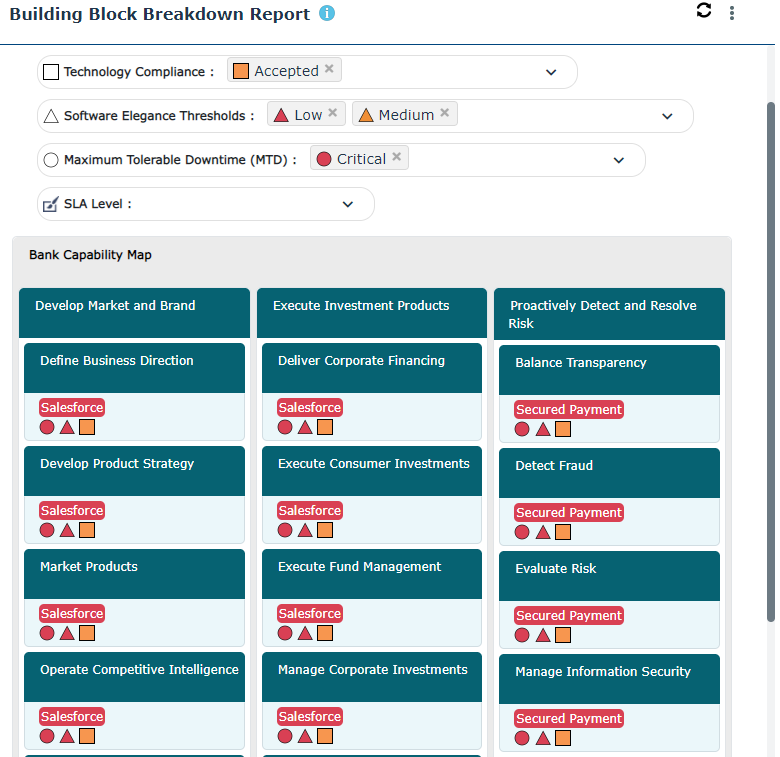Remove the Low elegance filter tag

coord(333,114)
